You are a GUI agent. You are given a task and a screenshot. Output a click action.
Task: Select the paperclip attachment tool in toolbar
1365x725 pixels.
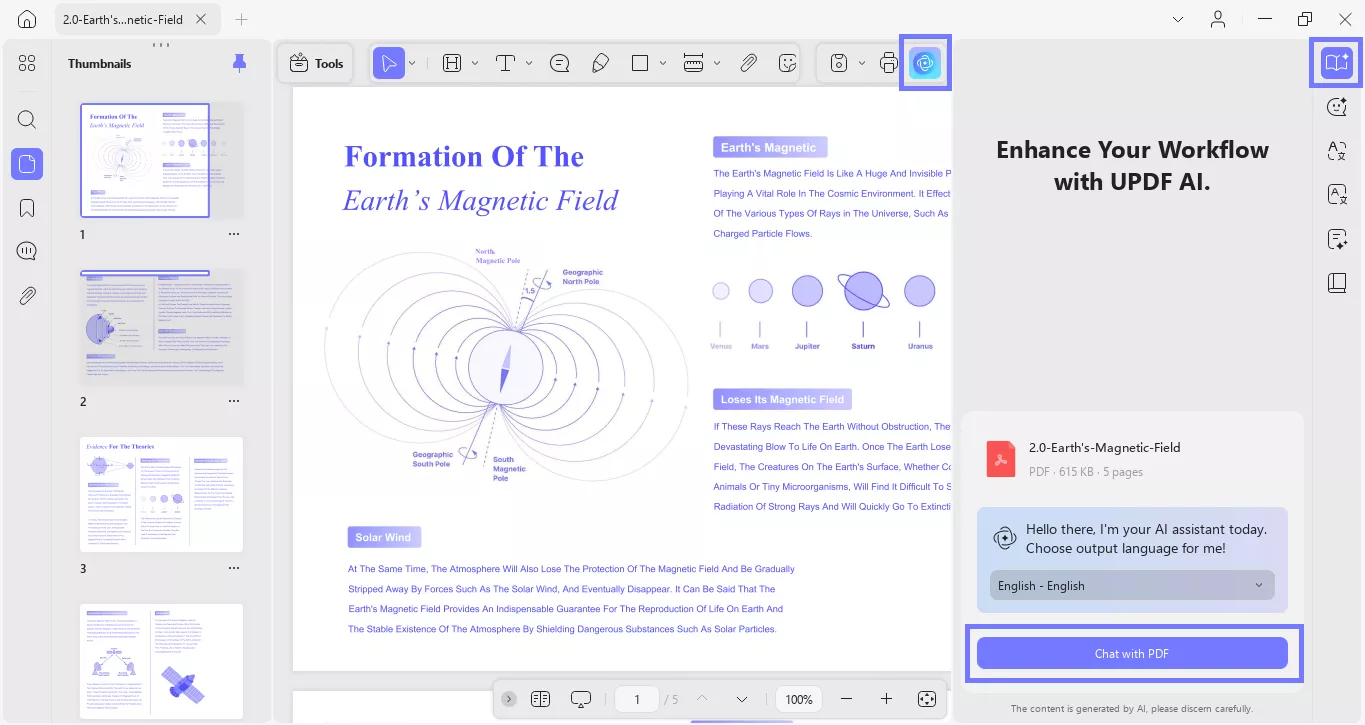[x=748, y=64]
